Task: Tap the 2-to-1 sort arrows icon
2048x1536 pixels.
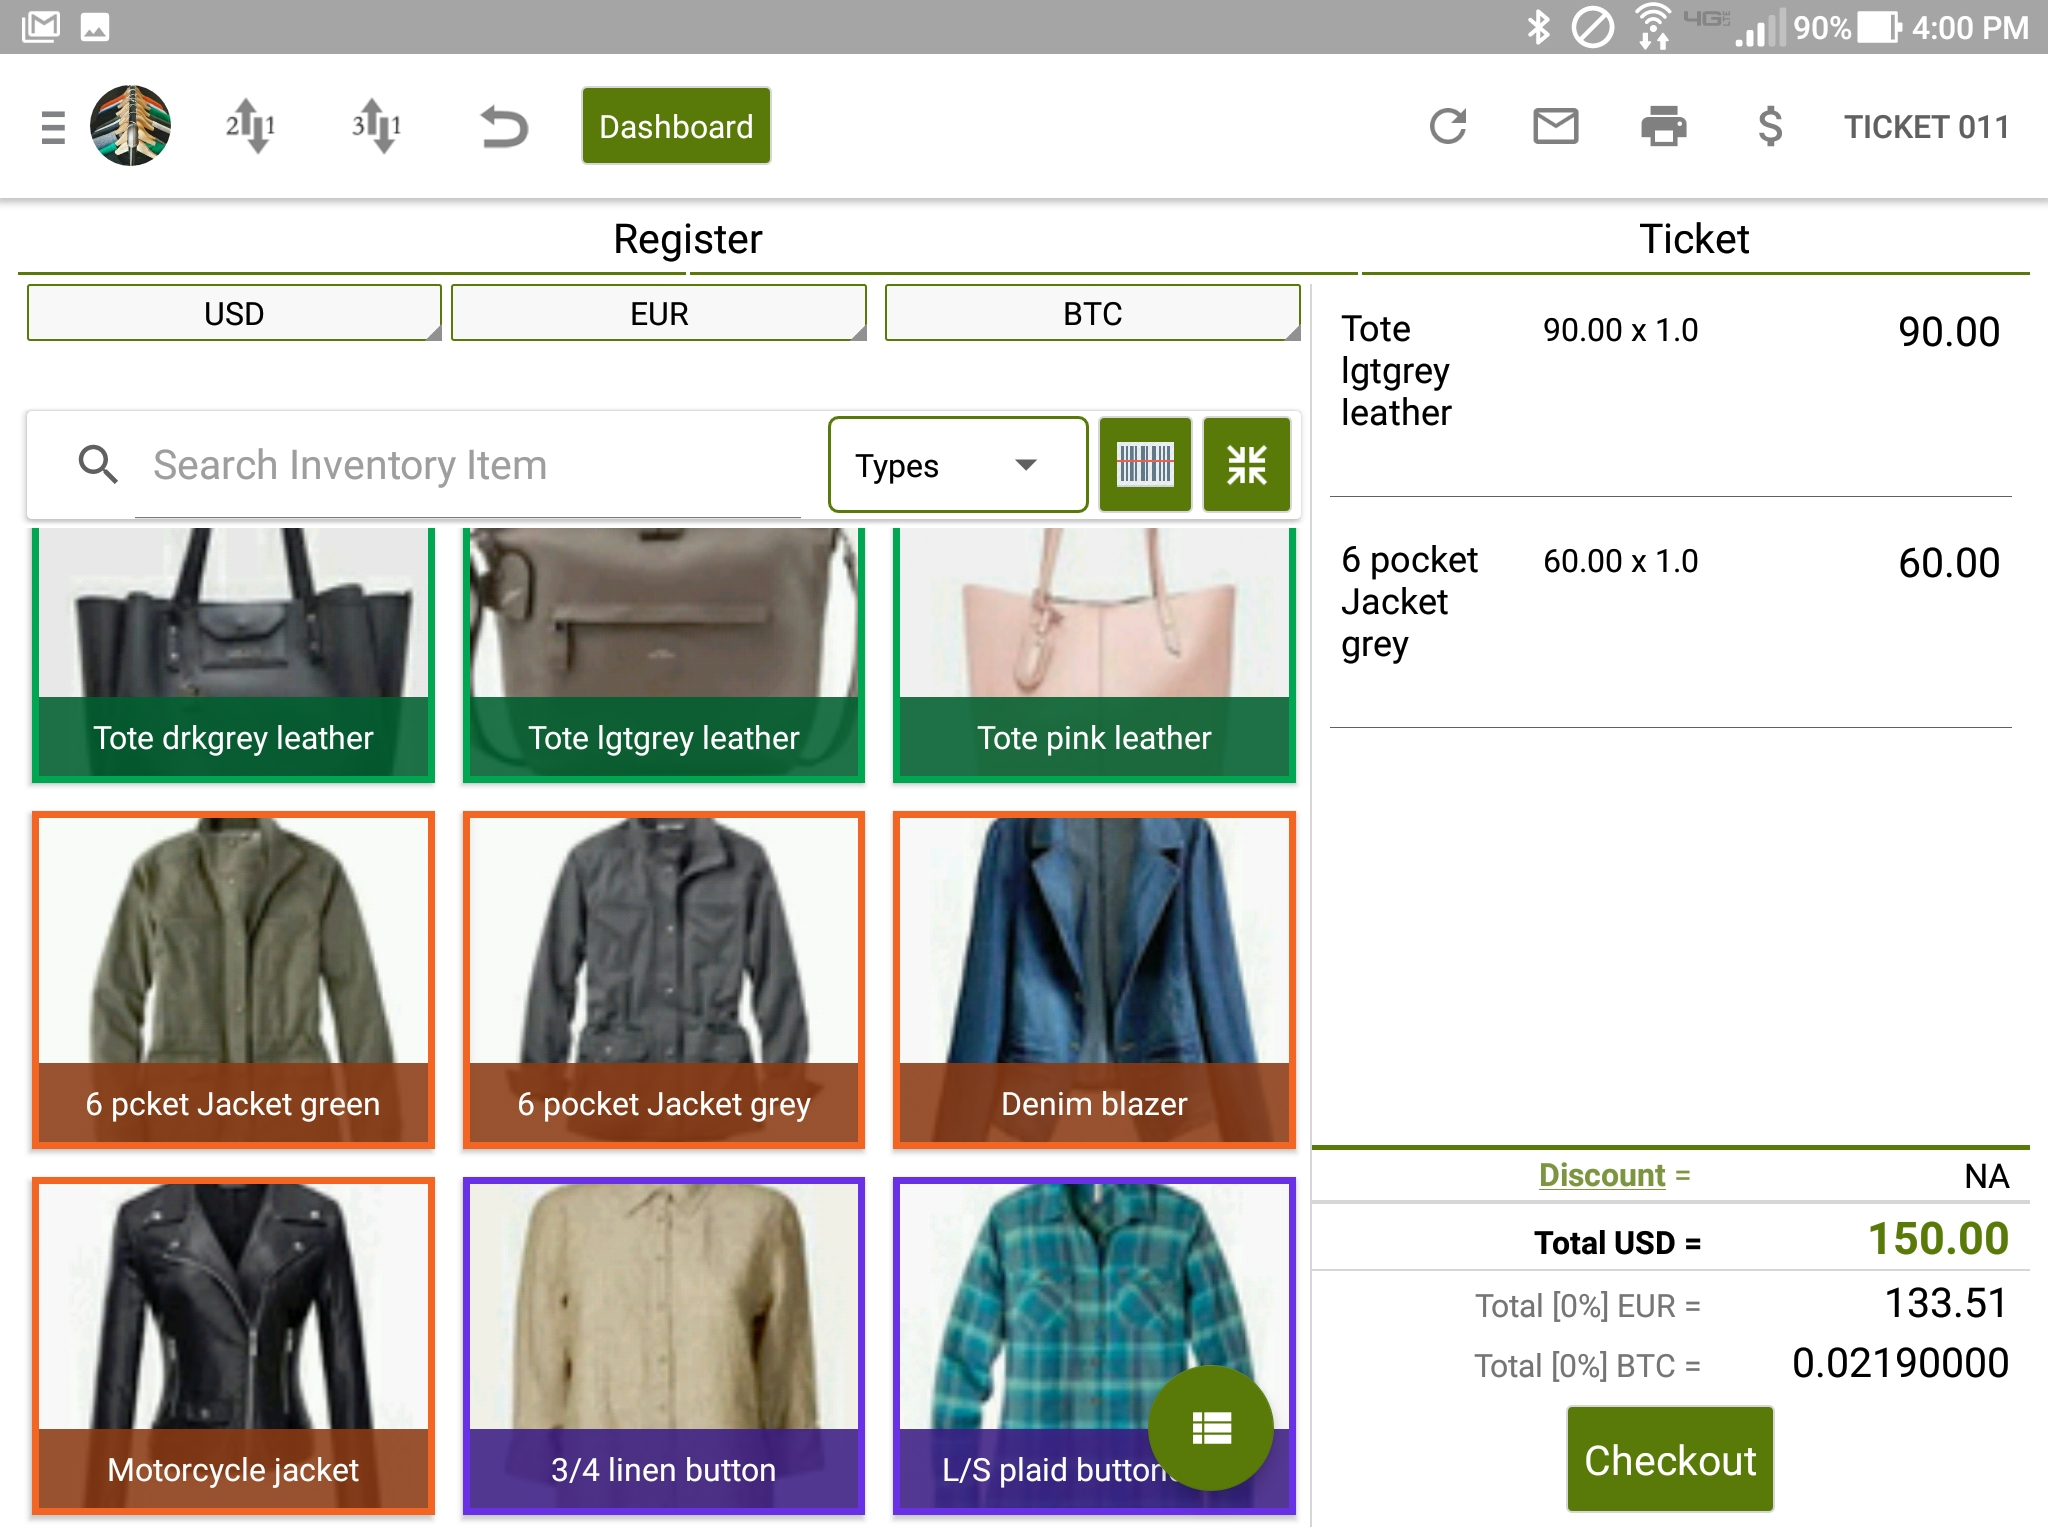Action: (250, 127)
